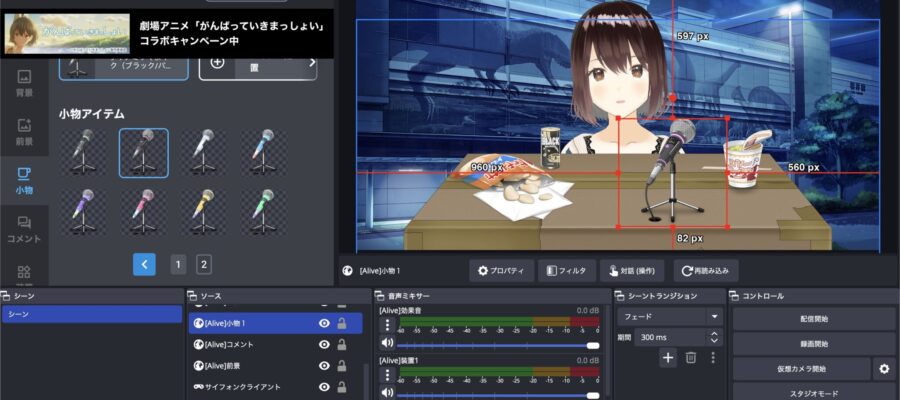Hide the [Alive]小物1 source with eye icon
Image resolution: width=900 pixels, height=400 pixels.
pyautogui.click(x=324, y=323)
